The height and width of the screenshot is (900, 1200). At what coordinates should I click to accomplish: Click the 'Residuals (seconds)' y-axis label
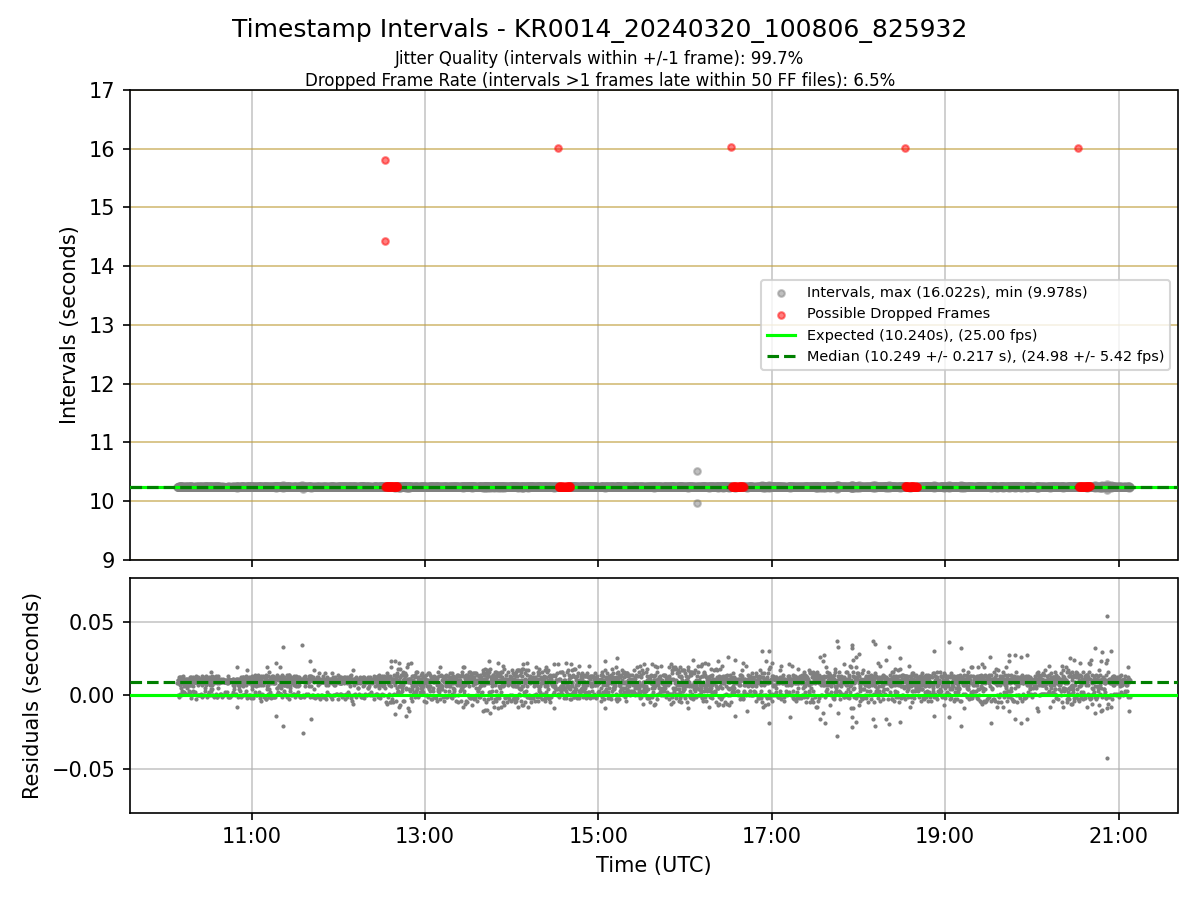(32, 696)
